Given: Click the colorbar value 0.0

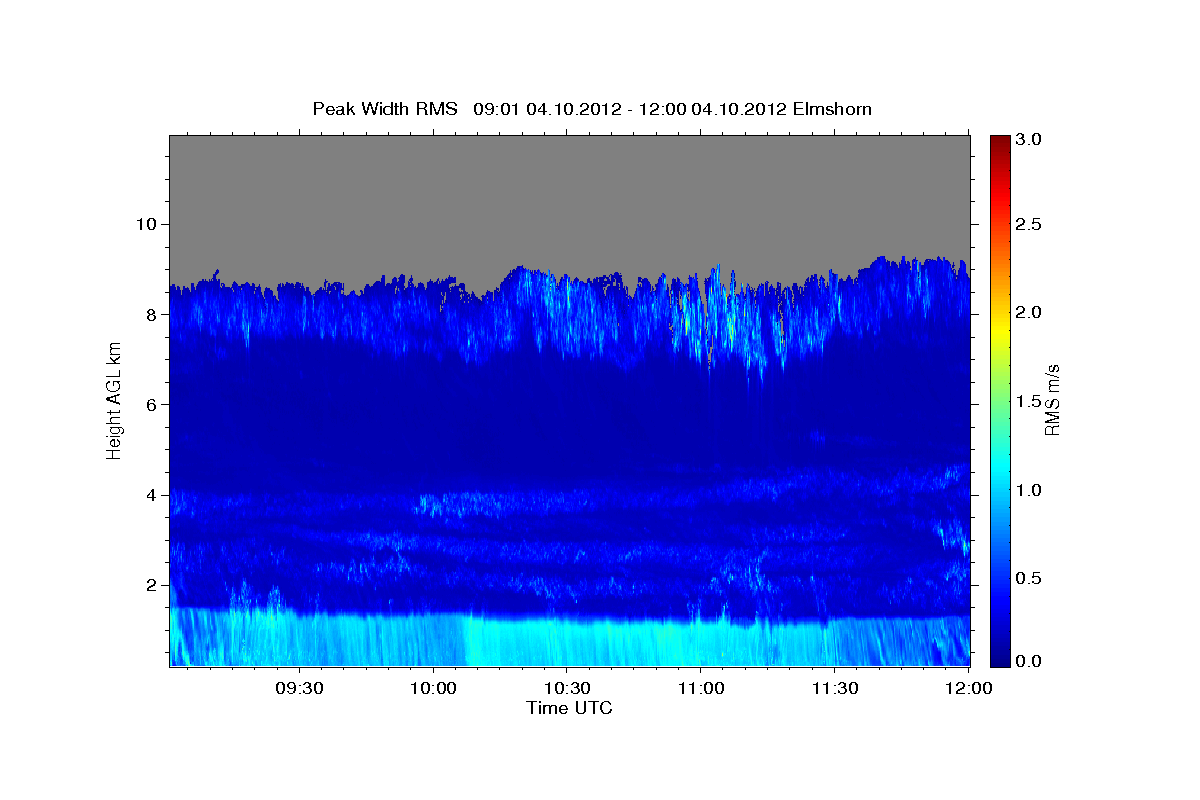Looking at the screenshot, I should (1030, 661).
